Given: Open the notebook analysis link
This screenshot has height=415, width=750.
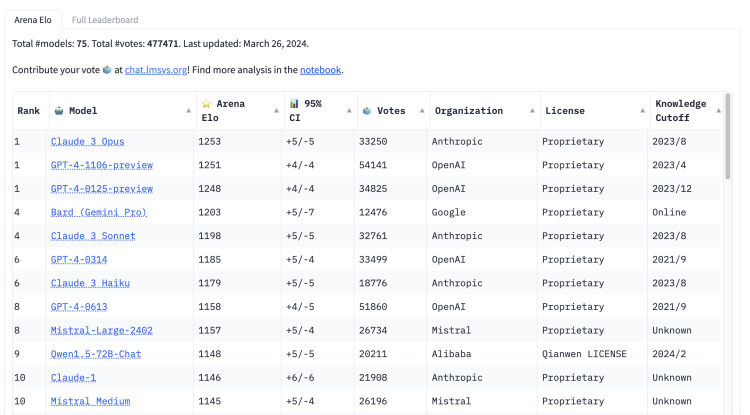Looking at the screenshot, I should pyautogui.click(x=320, y=70).
